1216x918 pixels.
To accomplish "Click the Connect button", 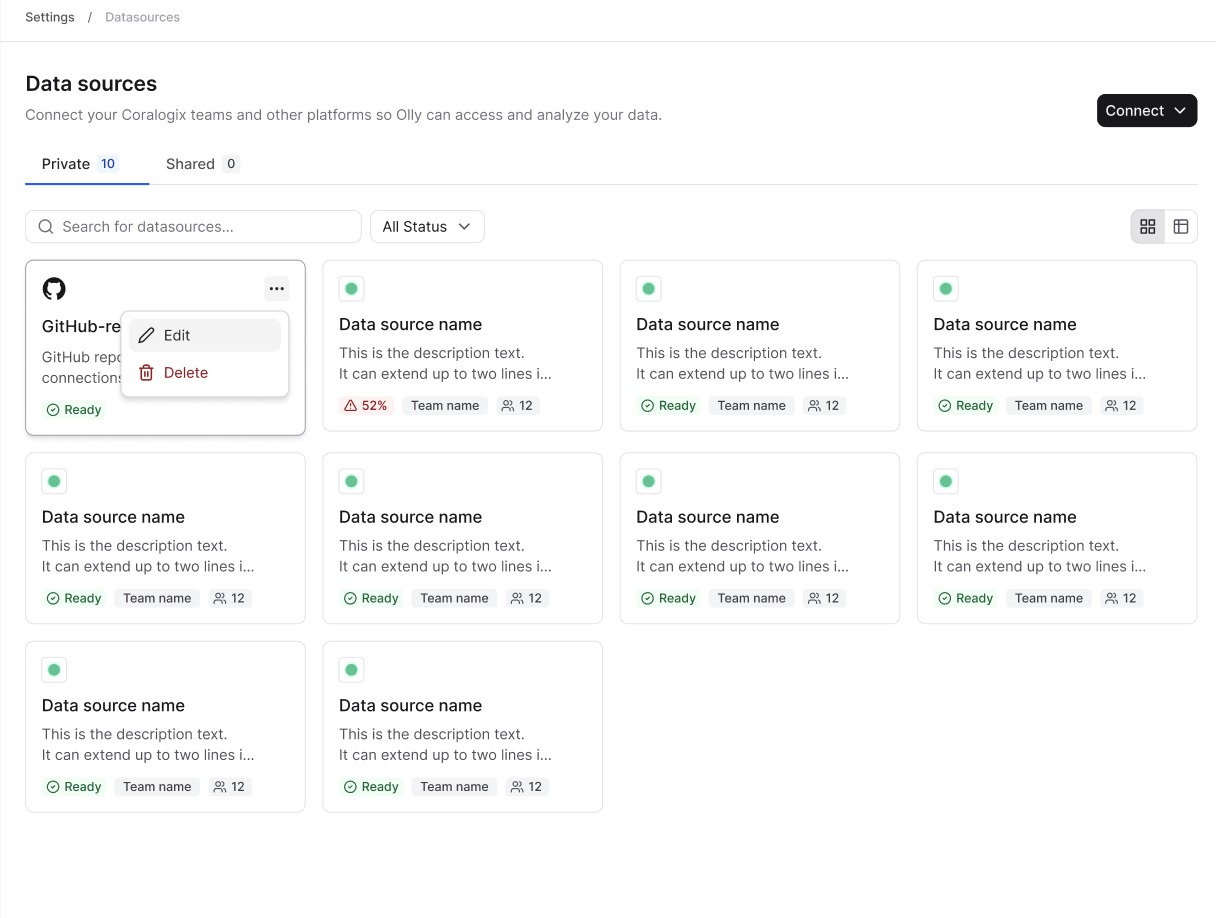I will tap(1135, 111).
